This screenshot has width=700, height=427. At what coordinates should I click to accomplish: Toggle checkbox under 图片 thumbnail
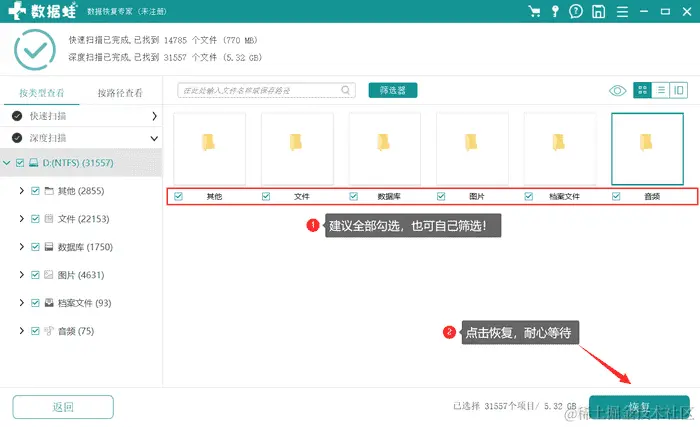click(441, 196)
